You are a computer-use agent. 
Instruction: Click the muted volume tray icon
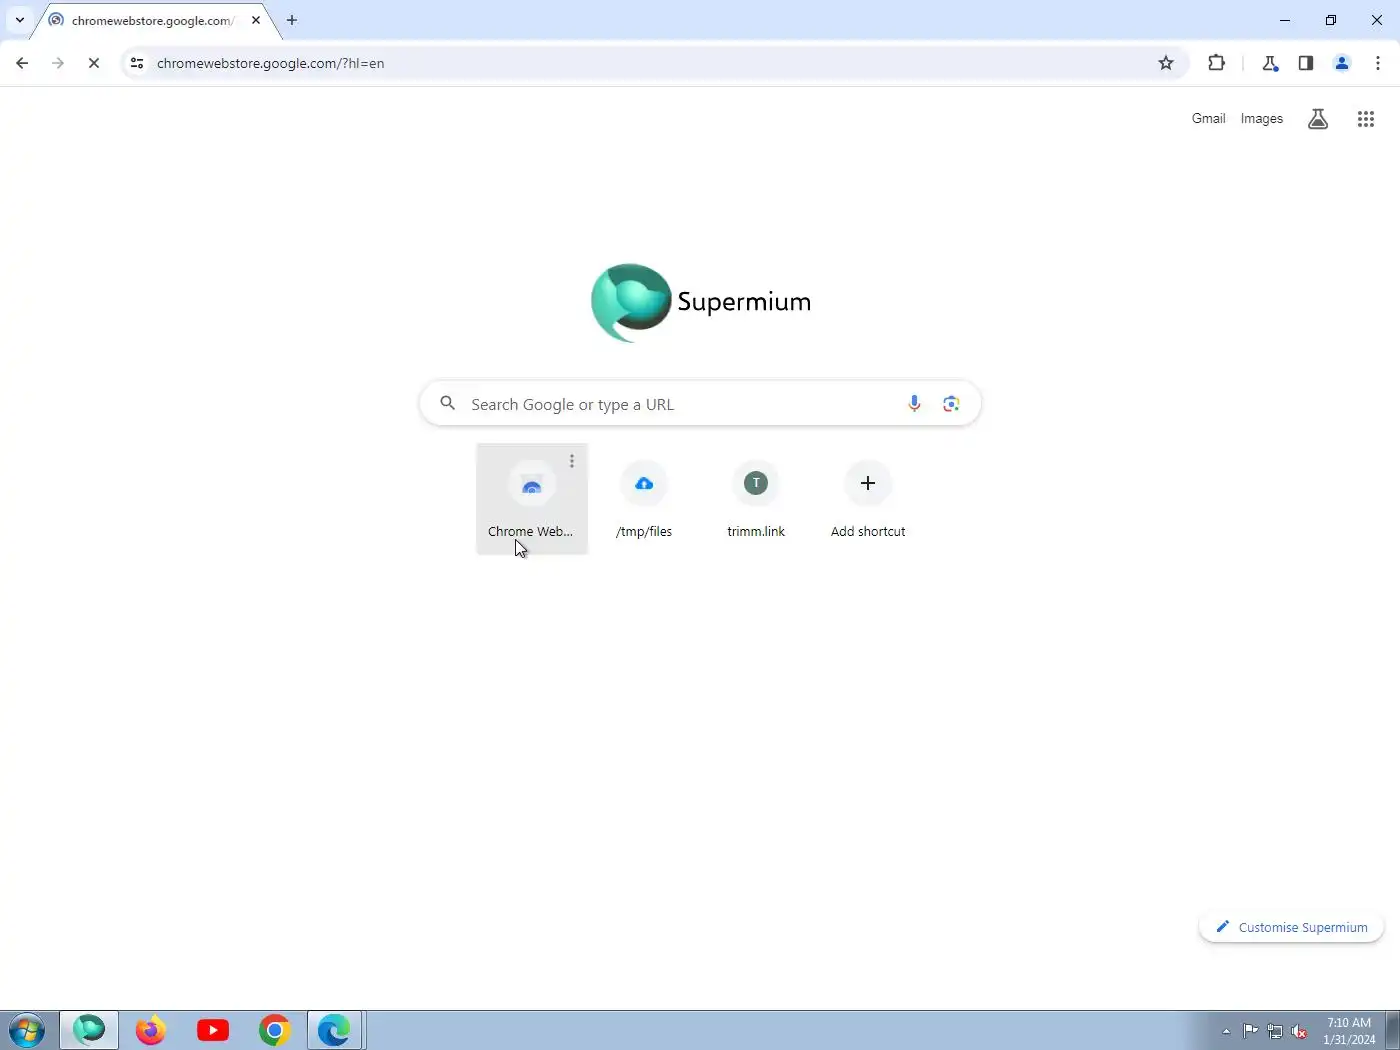coord(1299,1031)
